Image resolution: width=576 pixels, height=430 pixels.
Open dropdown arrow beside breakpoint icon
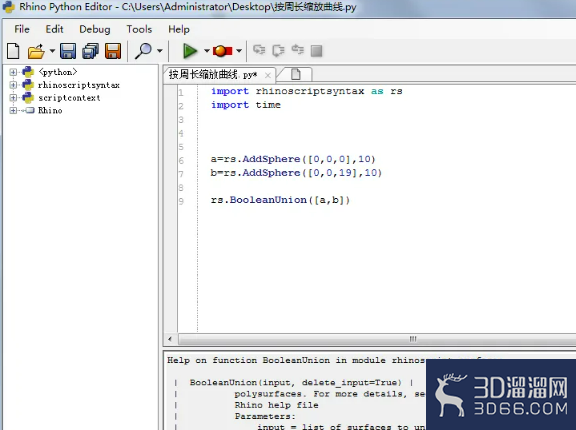pyautogui.click(x=239, y=51)
